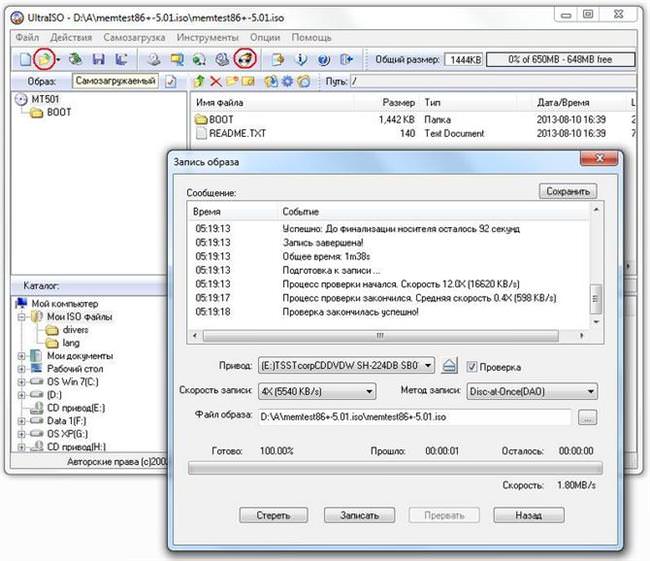
Task: Click the Имя файла column header
Action: click(220, 102)
